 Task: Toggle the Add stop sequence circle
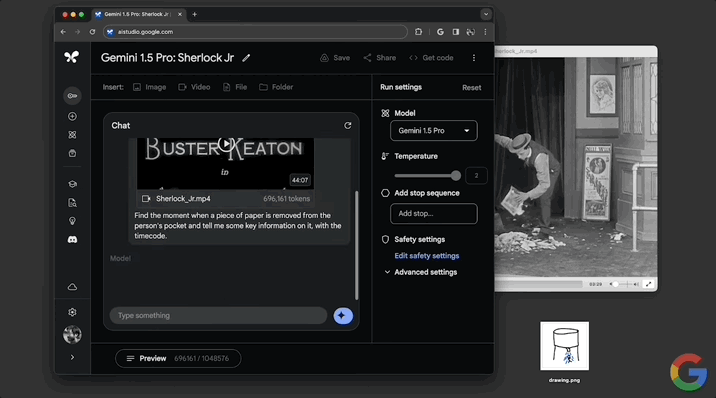coord(385,193)
